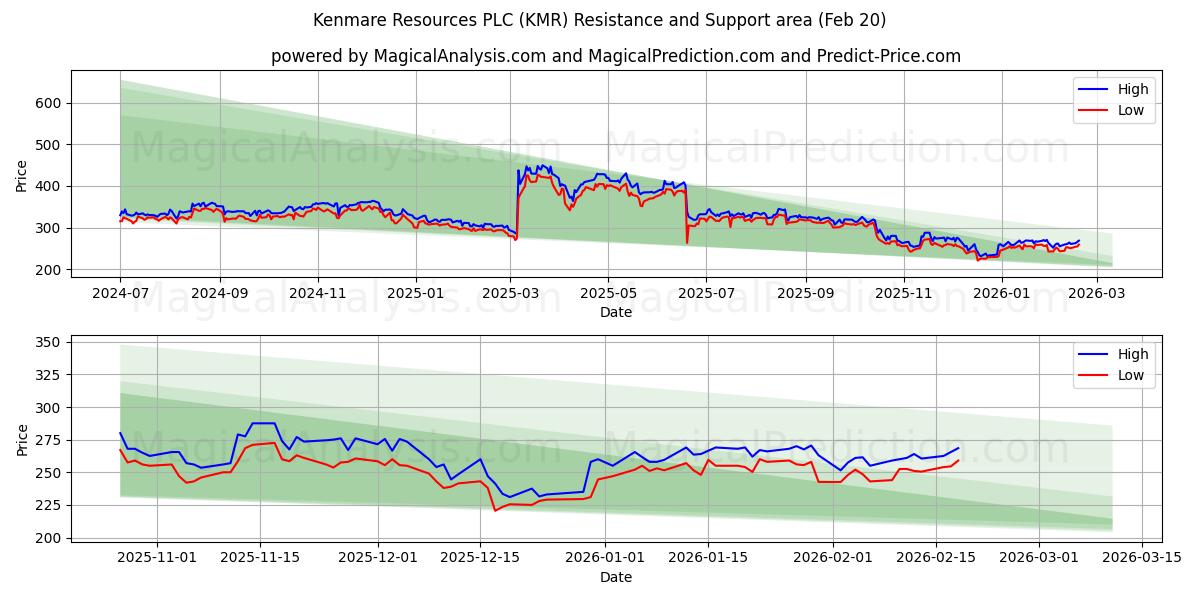Click the '2026-03' x-axis label of the top chart
The image size is (1200, 600).
[1097, 293]
